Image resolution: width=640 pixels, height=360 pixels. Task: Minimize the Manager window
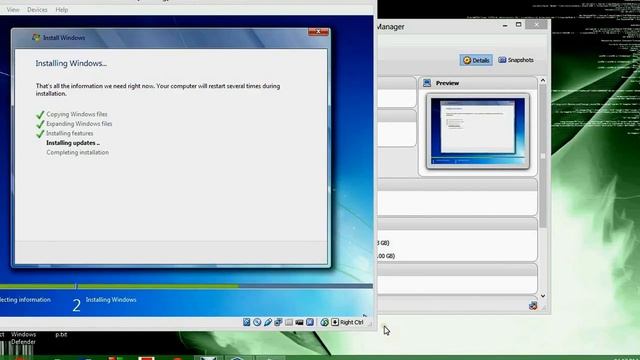(505, 25)
